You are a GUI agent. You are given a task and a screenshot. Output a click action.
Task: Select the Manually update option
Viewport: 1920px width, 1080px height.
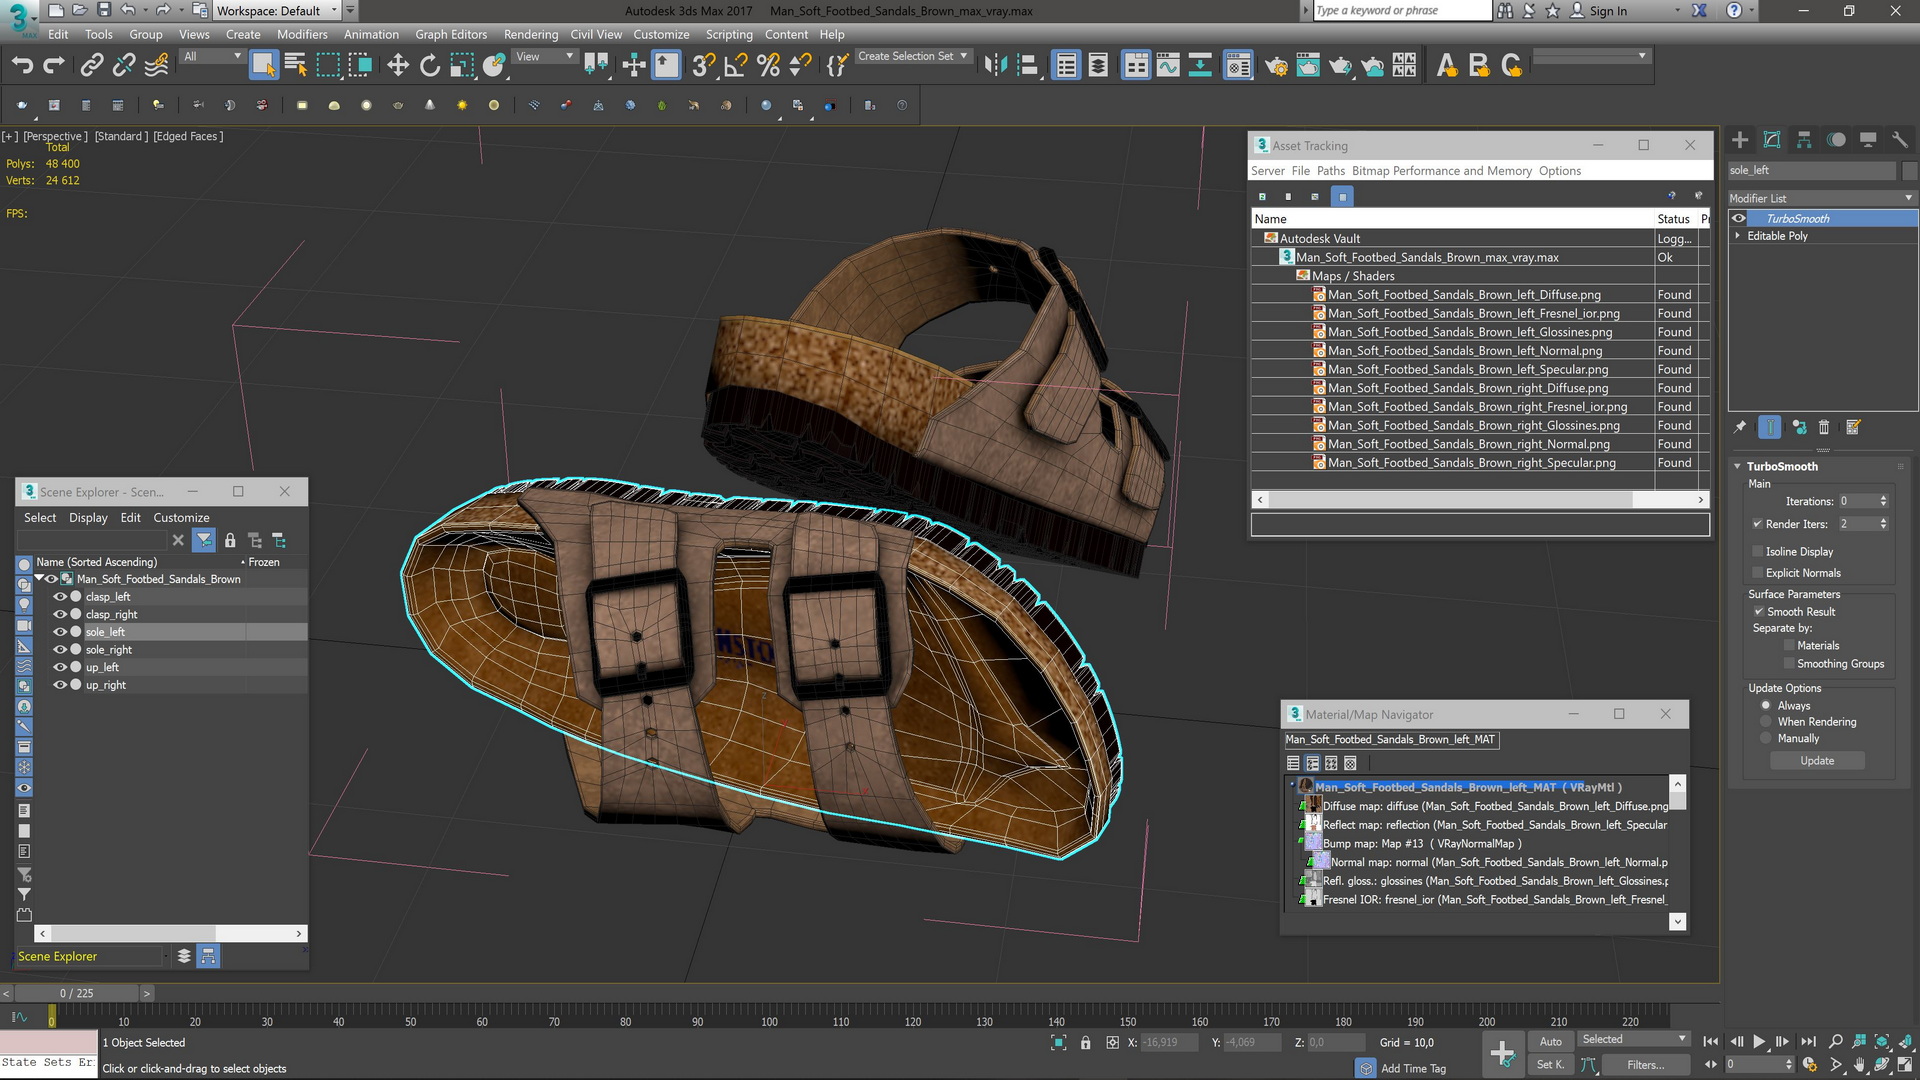(1766, 739)
